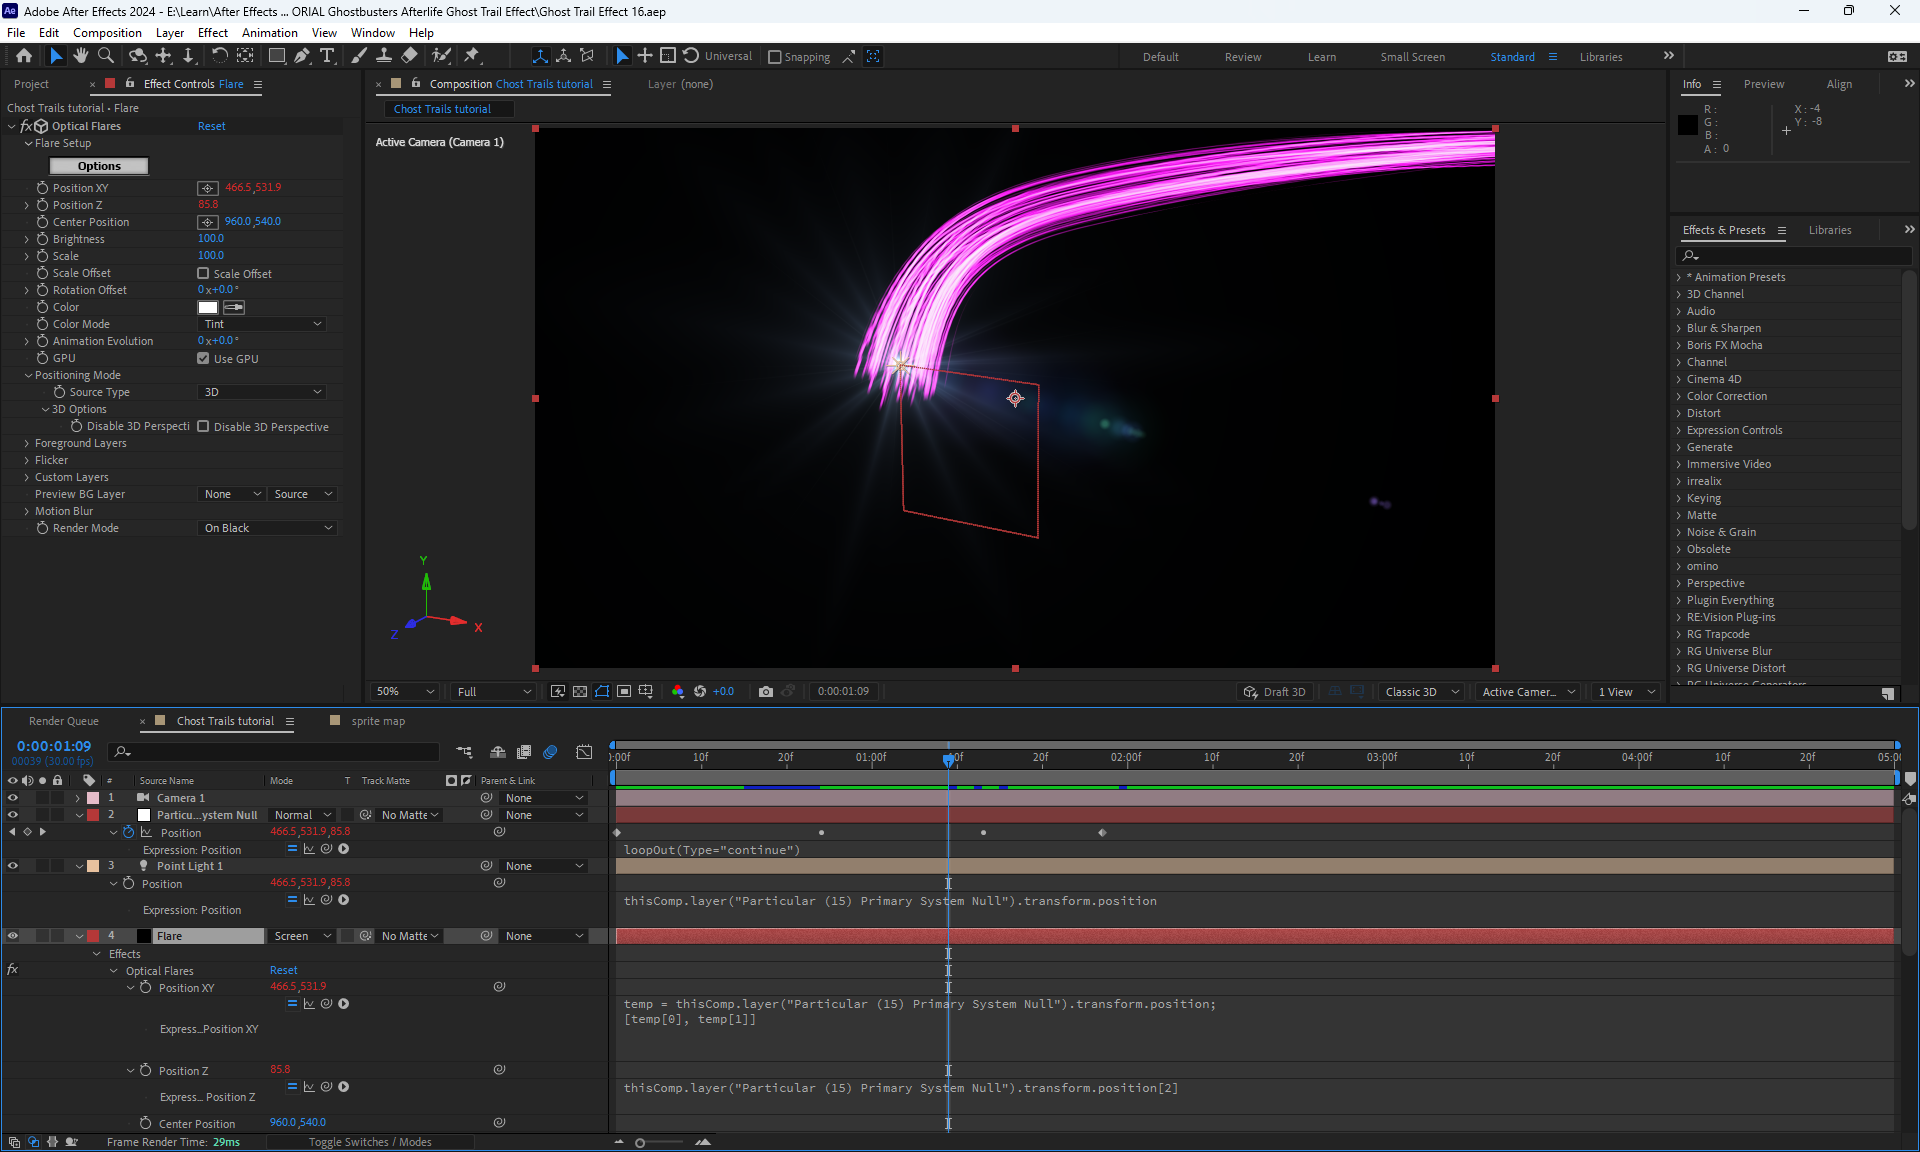Uncheck the Use GPU checkbox
Screen dimensions: 1920x1152
[204, 358]
